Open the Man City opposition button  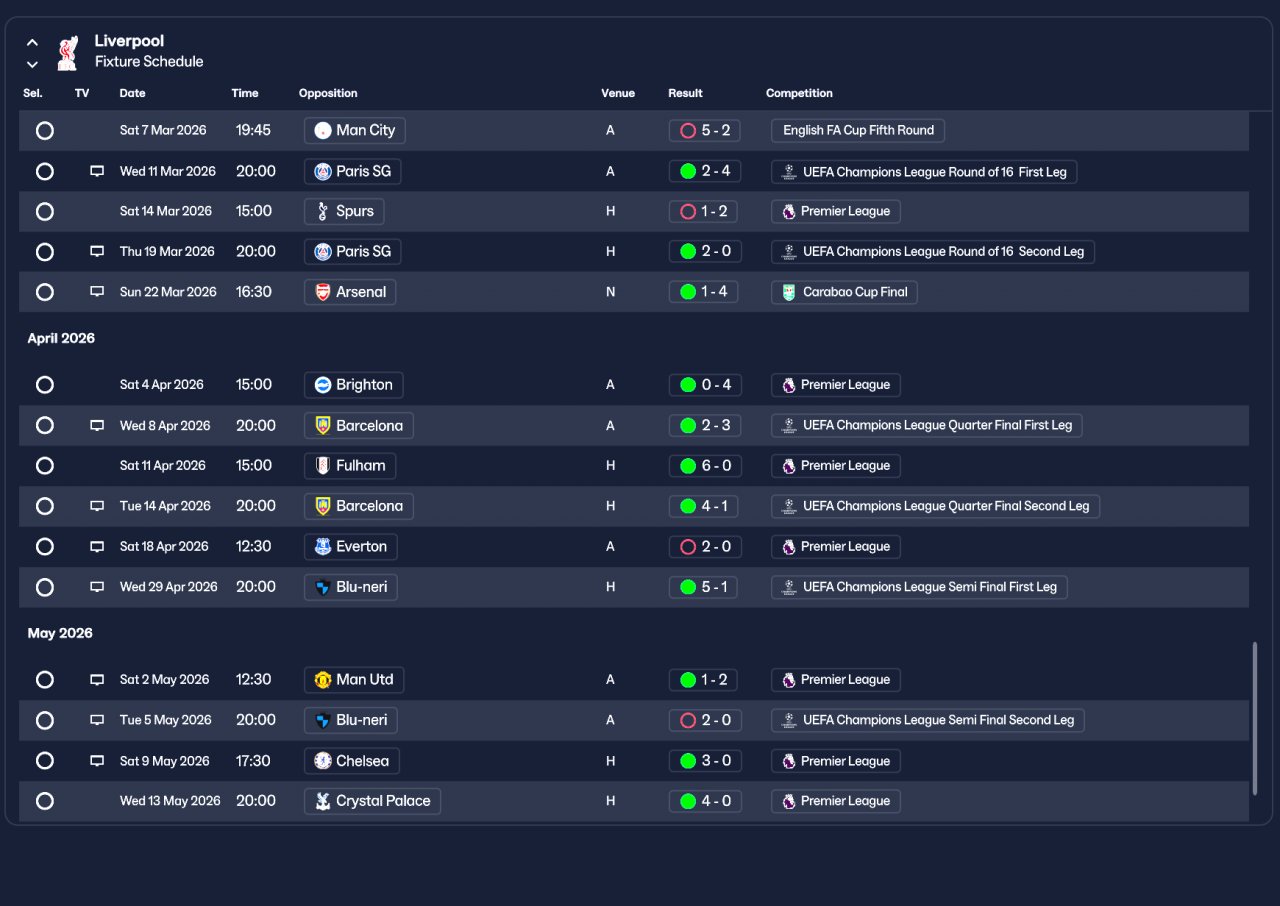[x=354, y=130]
